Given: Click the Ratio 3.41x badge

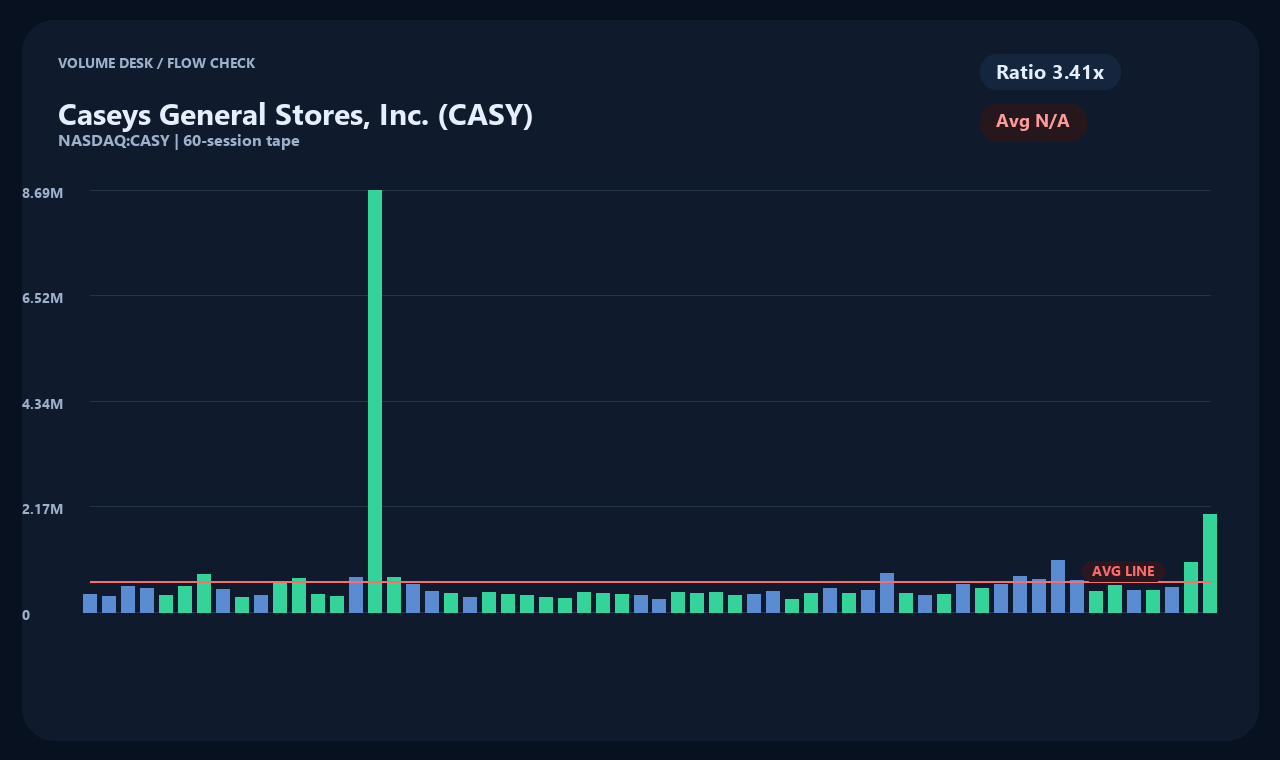Looking at the screenshot, I should coord(1050,72).
